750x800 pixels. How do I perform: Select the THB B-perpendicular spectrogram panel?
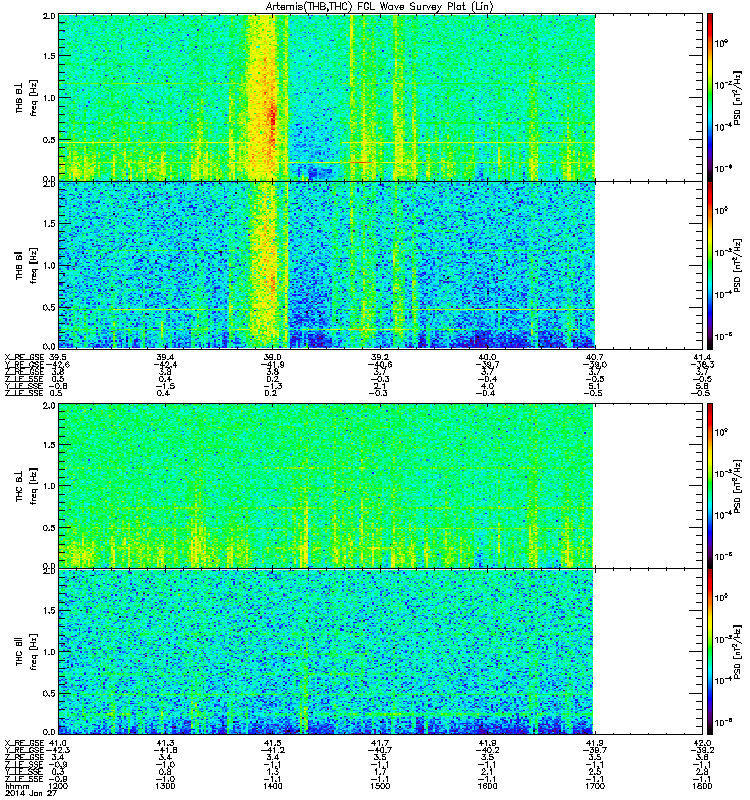(381, 97)
